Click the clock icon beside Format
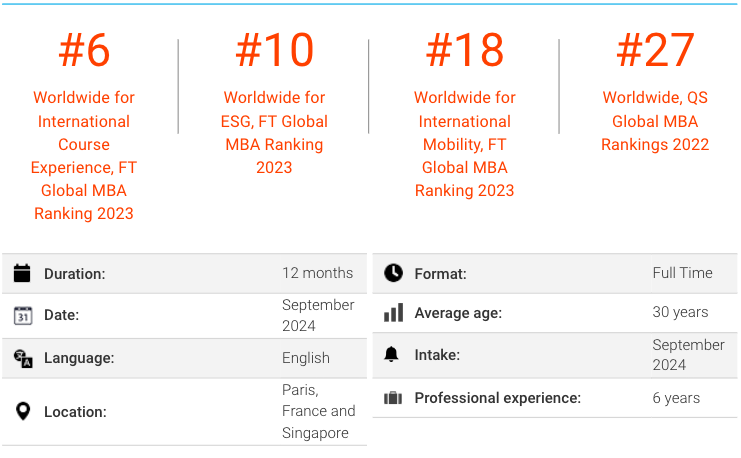741x458 pixels. (393, 273)
